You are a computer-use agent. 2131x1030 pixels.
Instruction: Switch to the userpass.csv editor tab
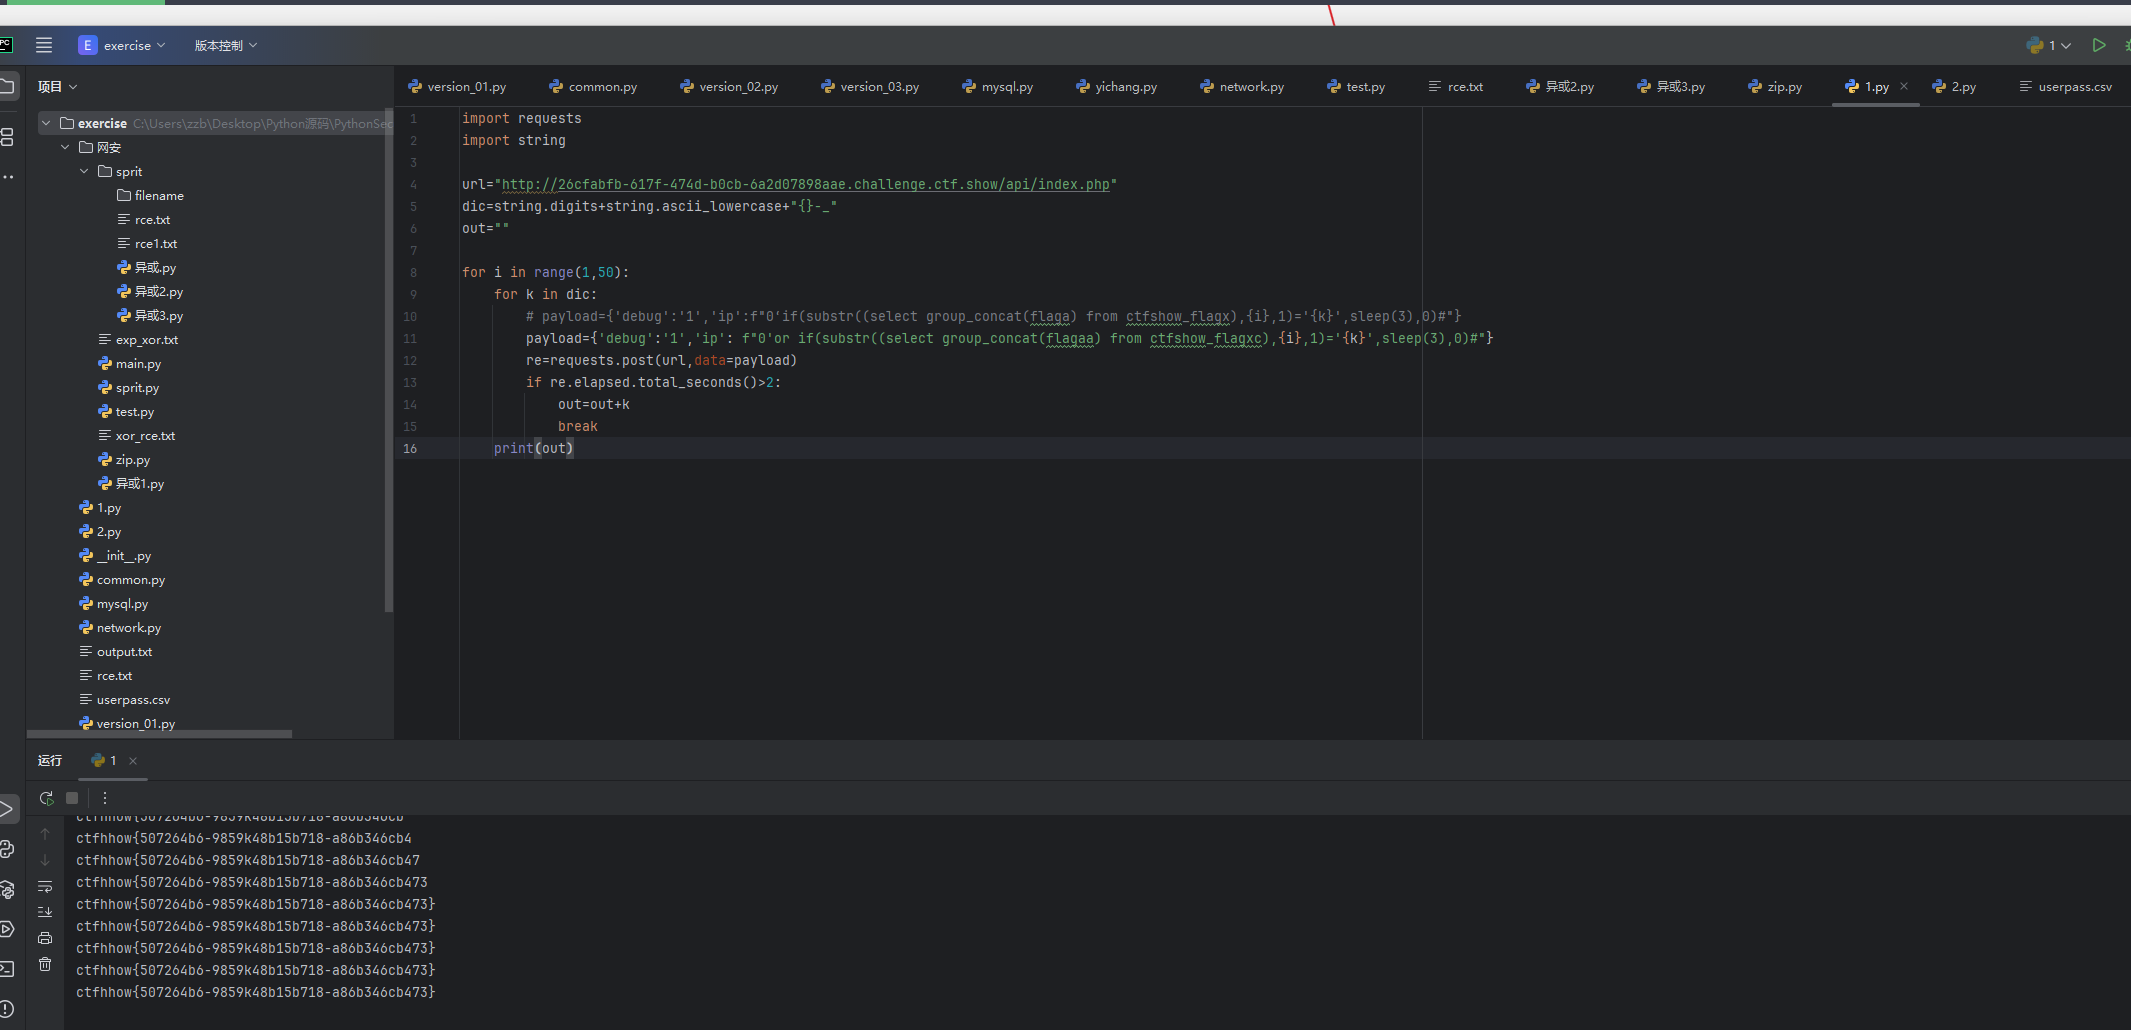(x=2066, y=87)
